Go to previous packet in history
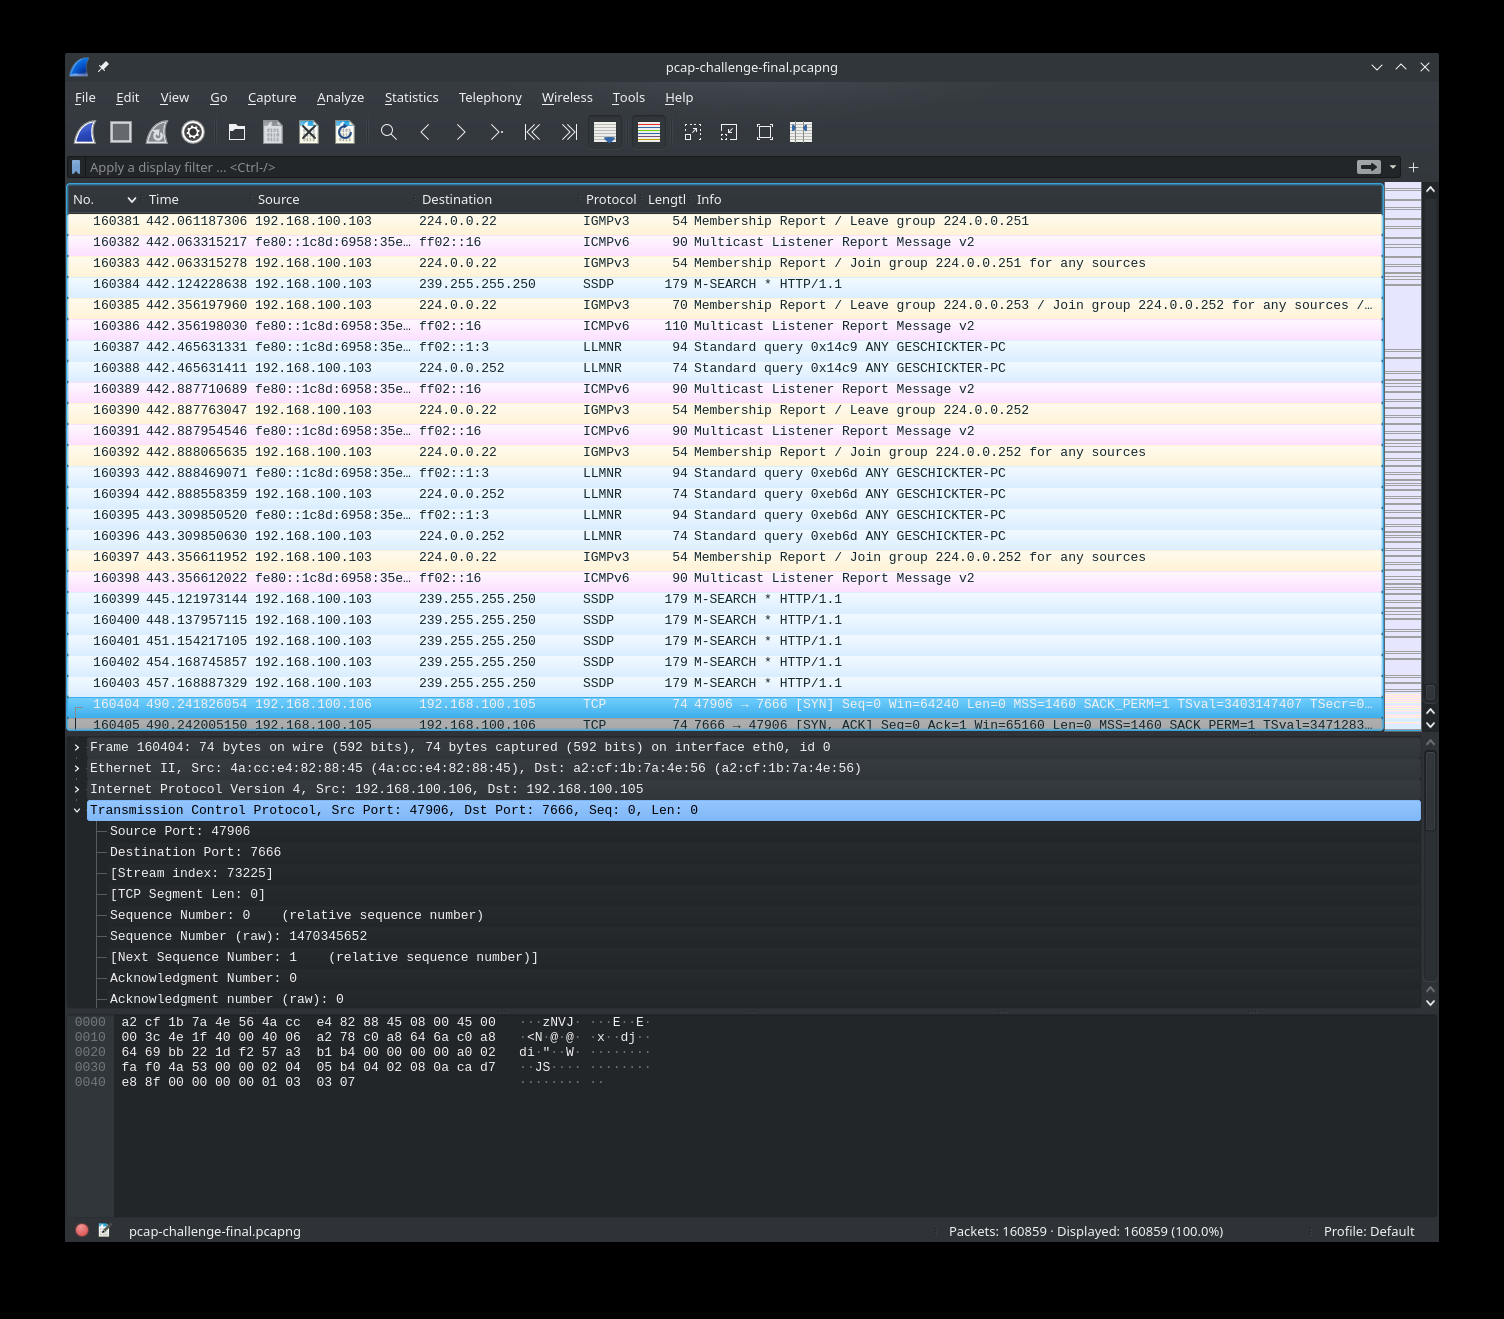Image resolution: width=1504 pixels, height=1319 pixels. click(425, 132)
